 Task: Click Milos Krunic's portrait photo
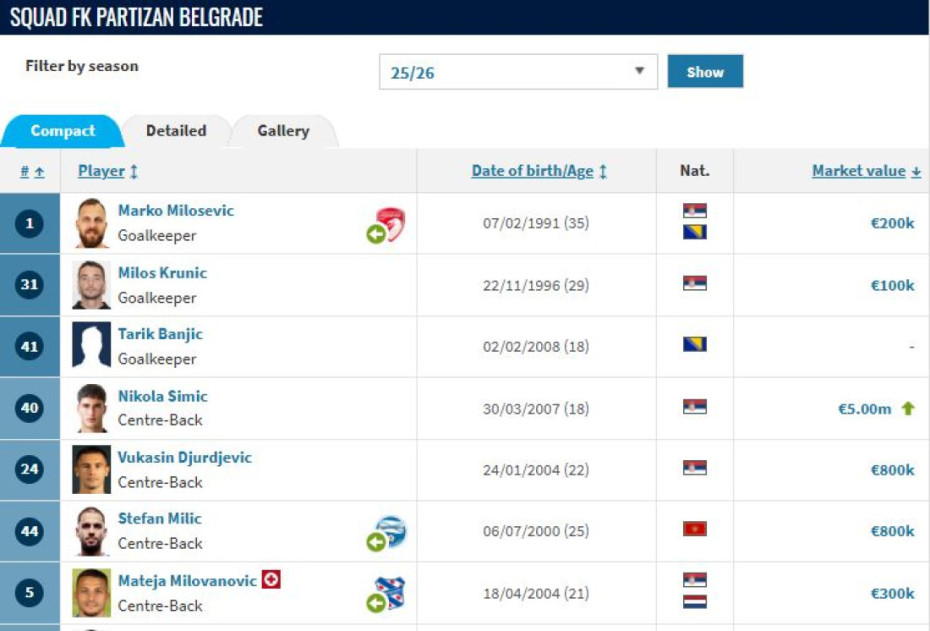point(91,285)
